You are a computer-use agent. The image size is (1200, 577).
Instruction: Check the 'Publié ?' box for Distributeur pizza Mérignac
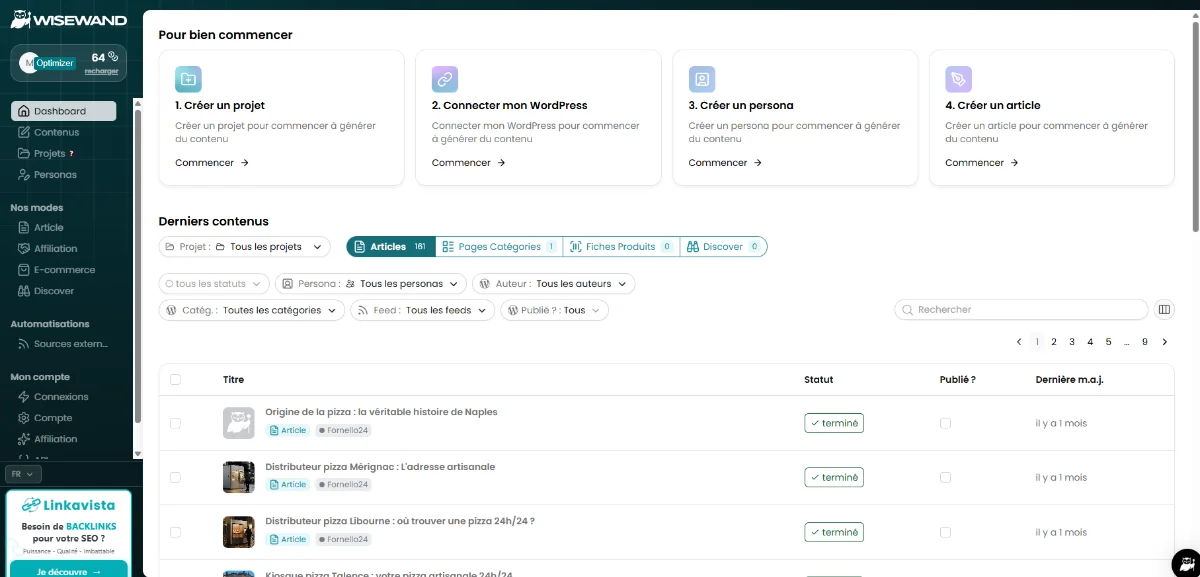coord(945,477)
